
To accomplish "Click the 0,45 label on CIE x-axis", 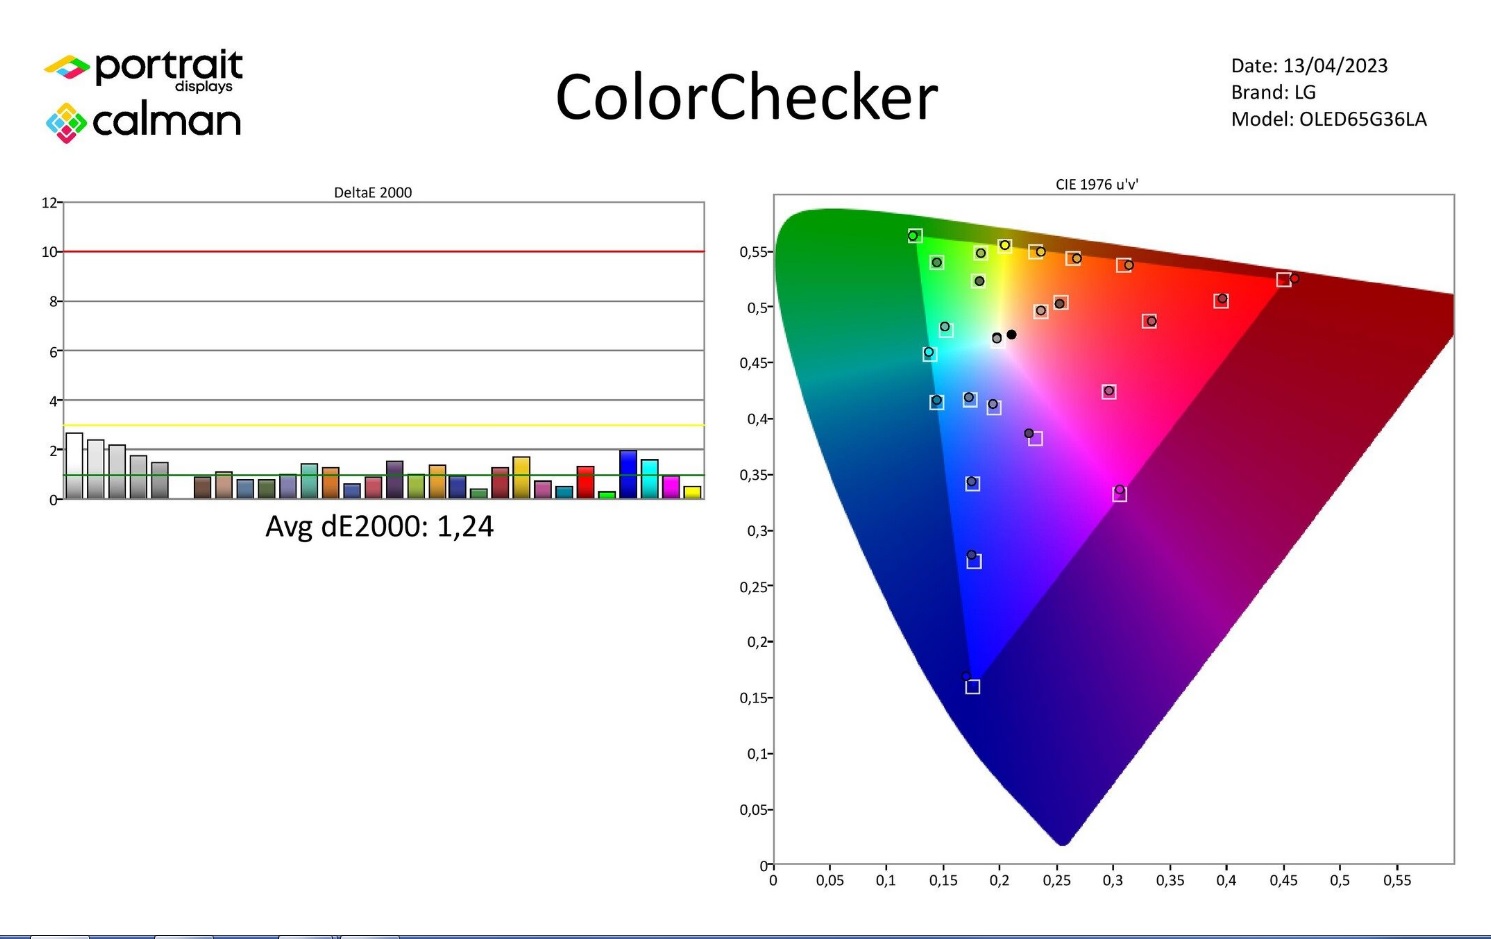I will [1283, 881].
